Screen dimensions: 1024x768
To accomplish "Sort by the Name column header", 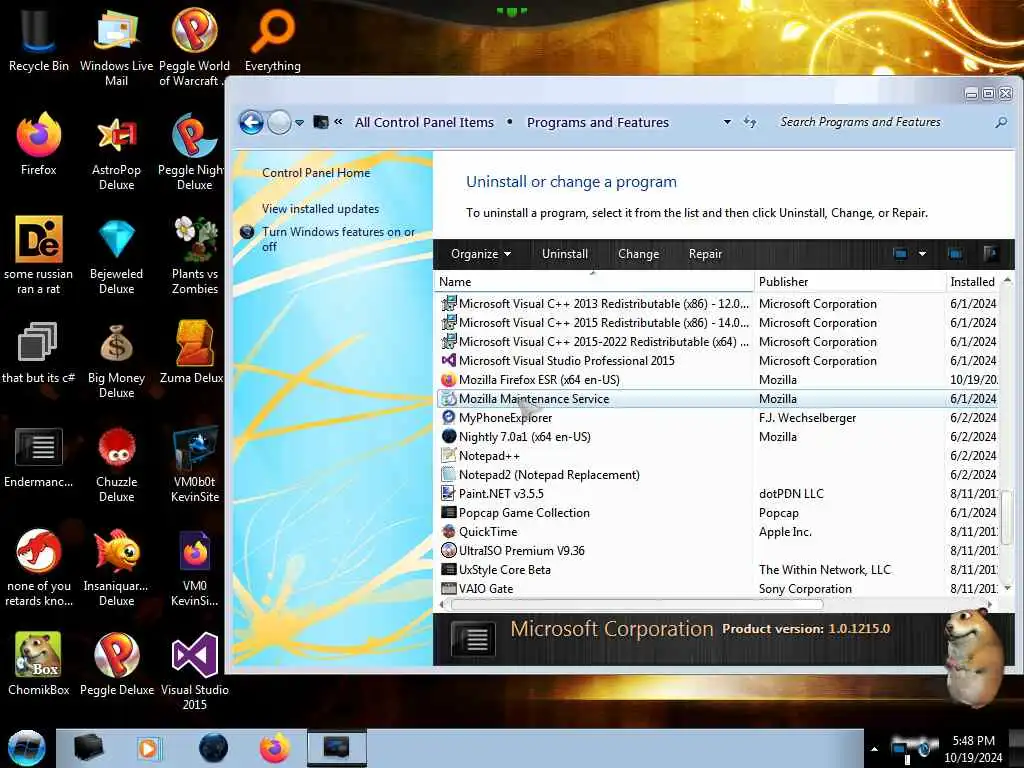I will tap(594, 282).
